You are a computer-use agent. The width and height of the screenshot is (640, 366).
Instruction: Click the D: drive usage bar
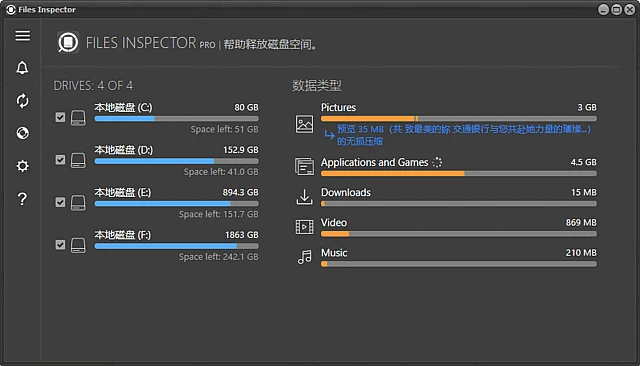point(176,161)
